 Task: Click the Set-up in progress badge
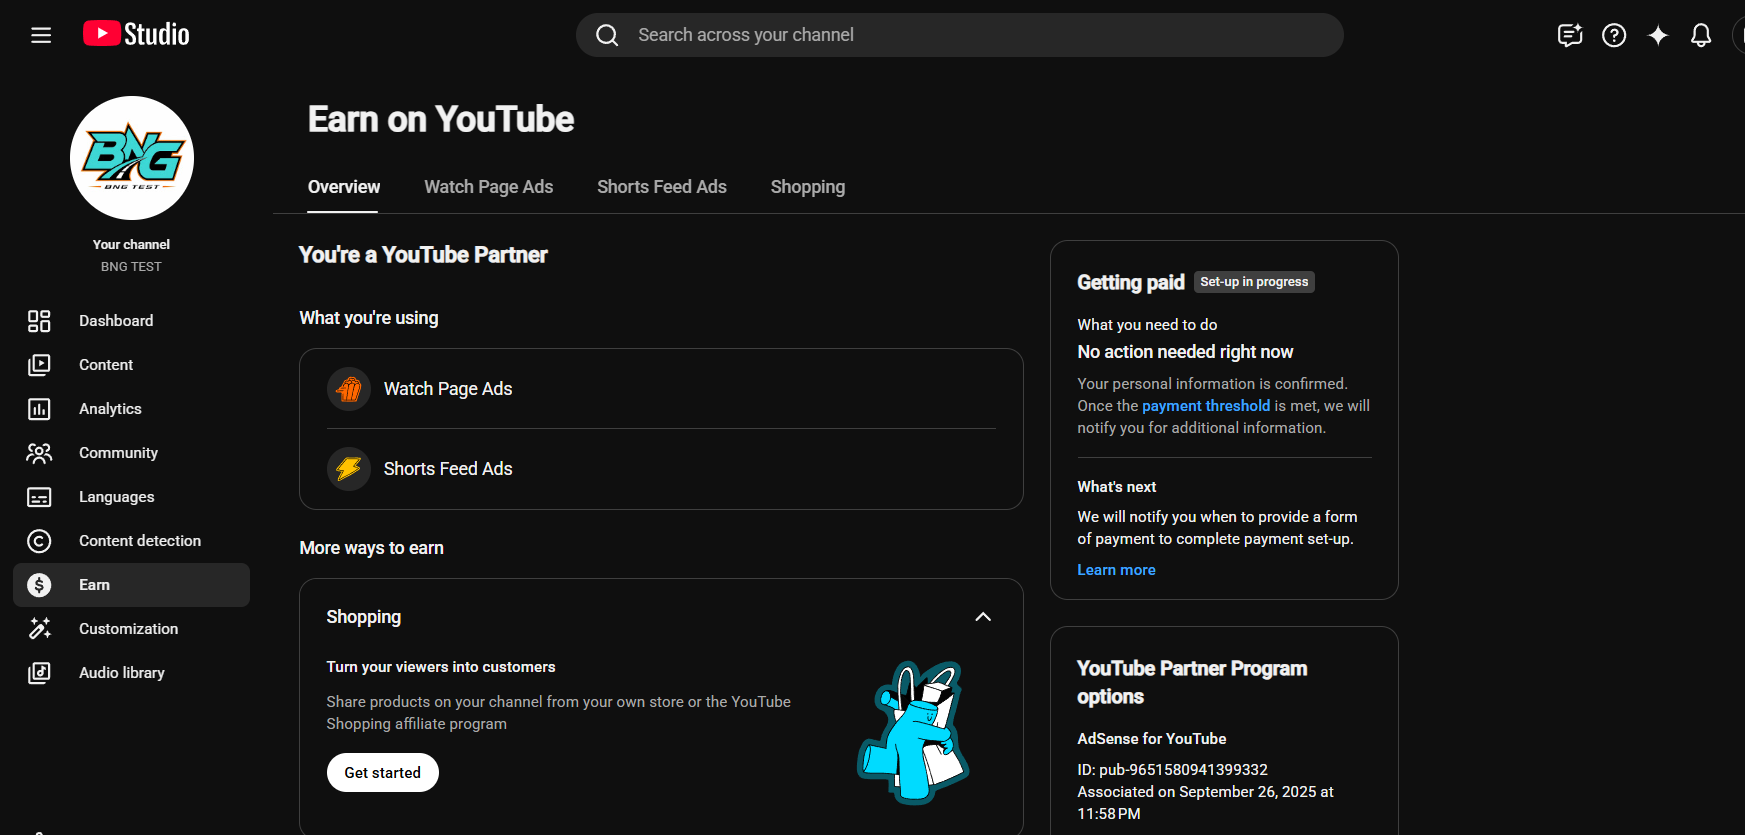[x=1254, y=282]
